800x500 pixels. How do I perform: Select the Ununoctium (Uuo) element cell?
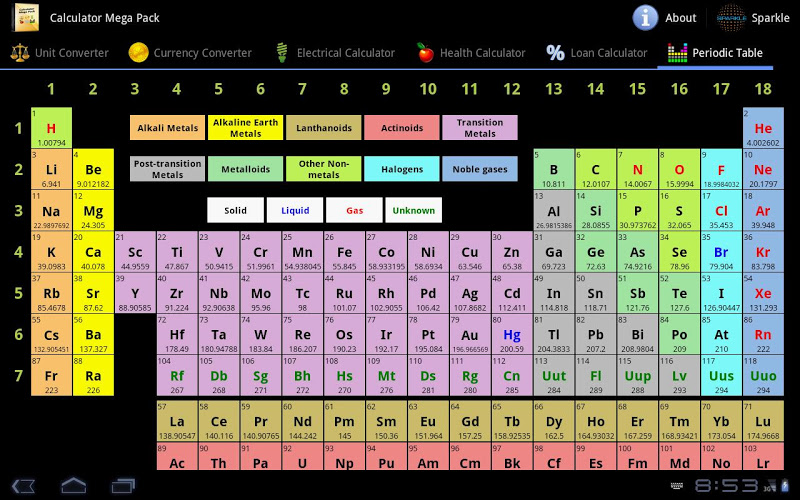pyautogui.click(x=763, y=376)
